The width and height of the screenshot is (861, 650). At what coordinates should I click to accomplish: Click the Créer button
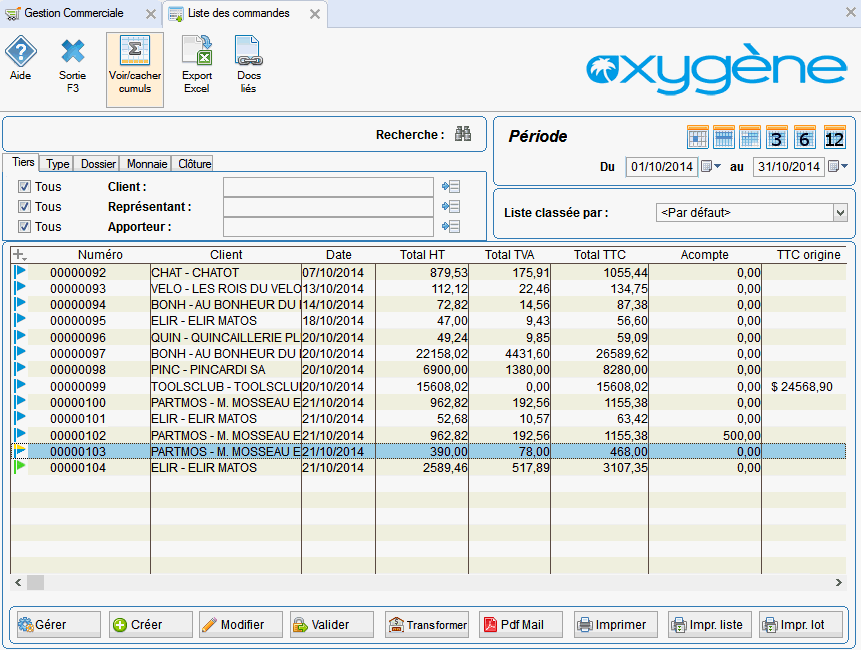pyautogui.click(x=150, y=625)
